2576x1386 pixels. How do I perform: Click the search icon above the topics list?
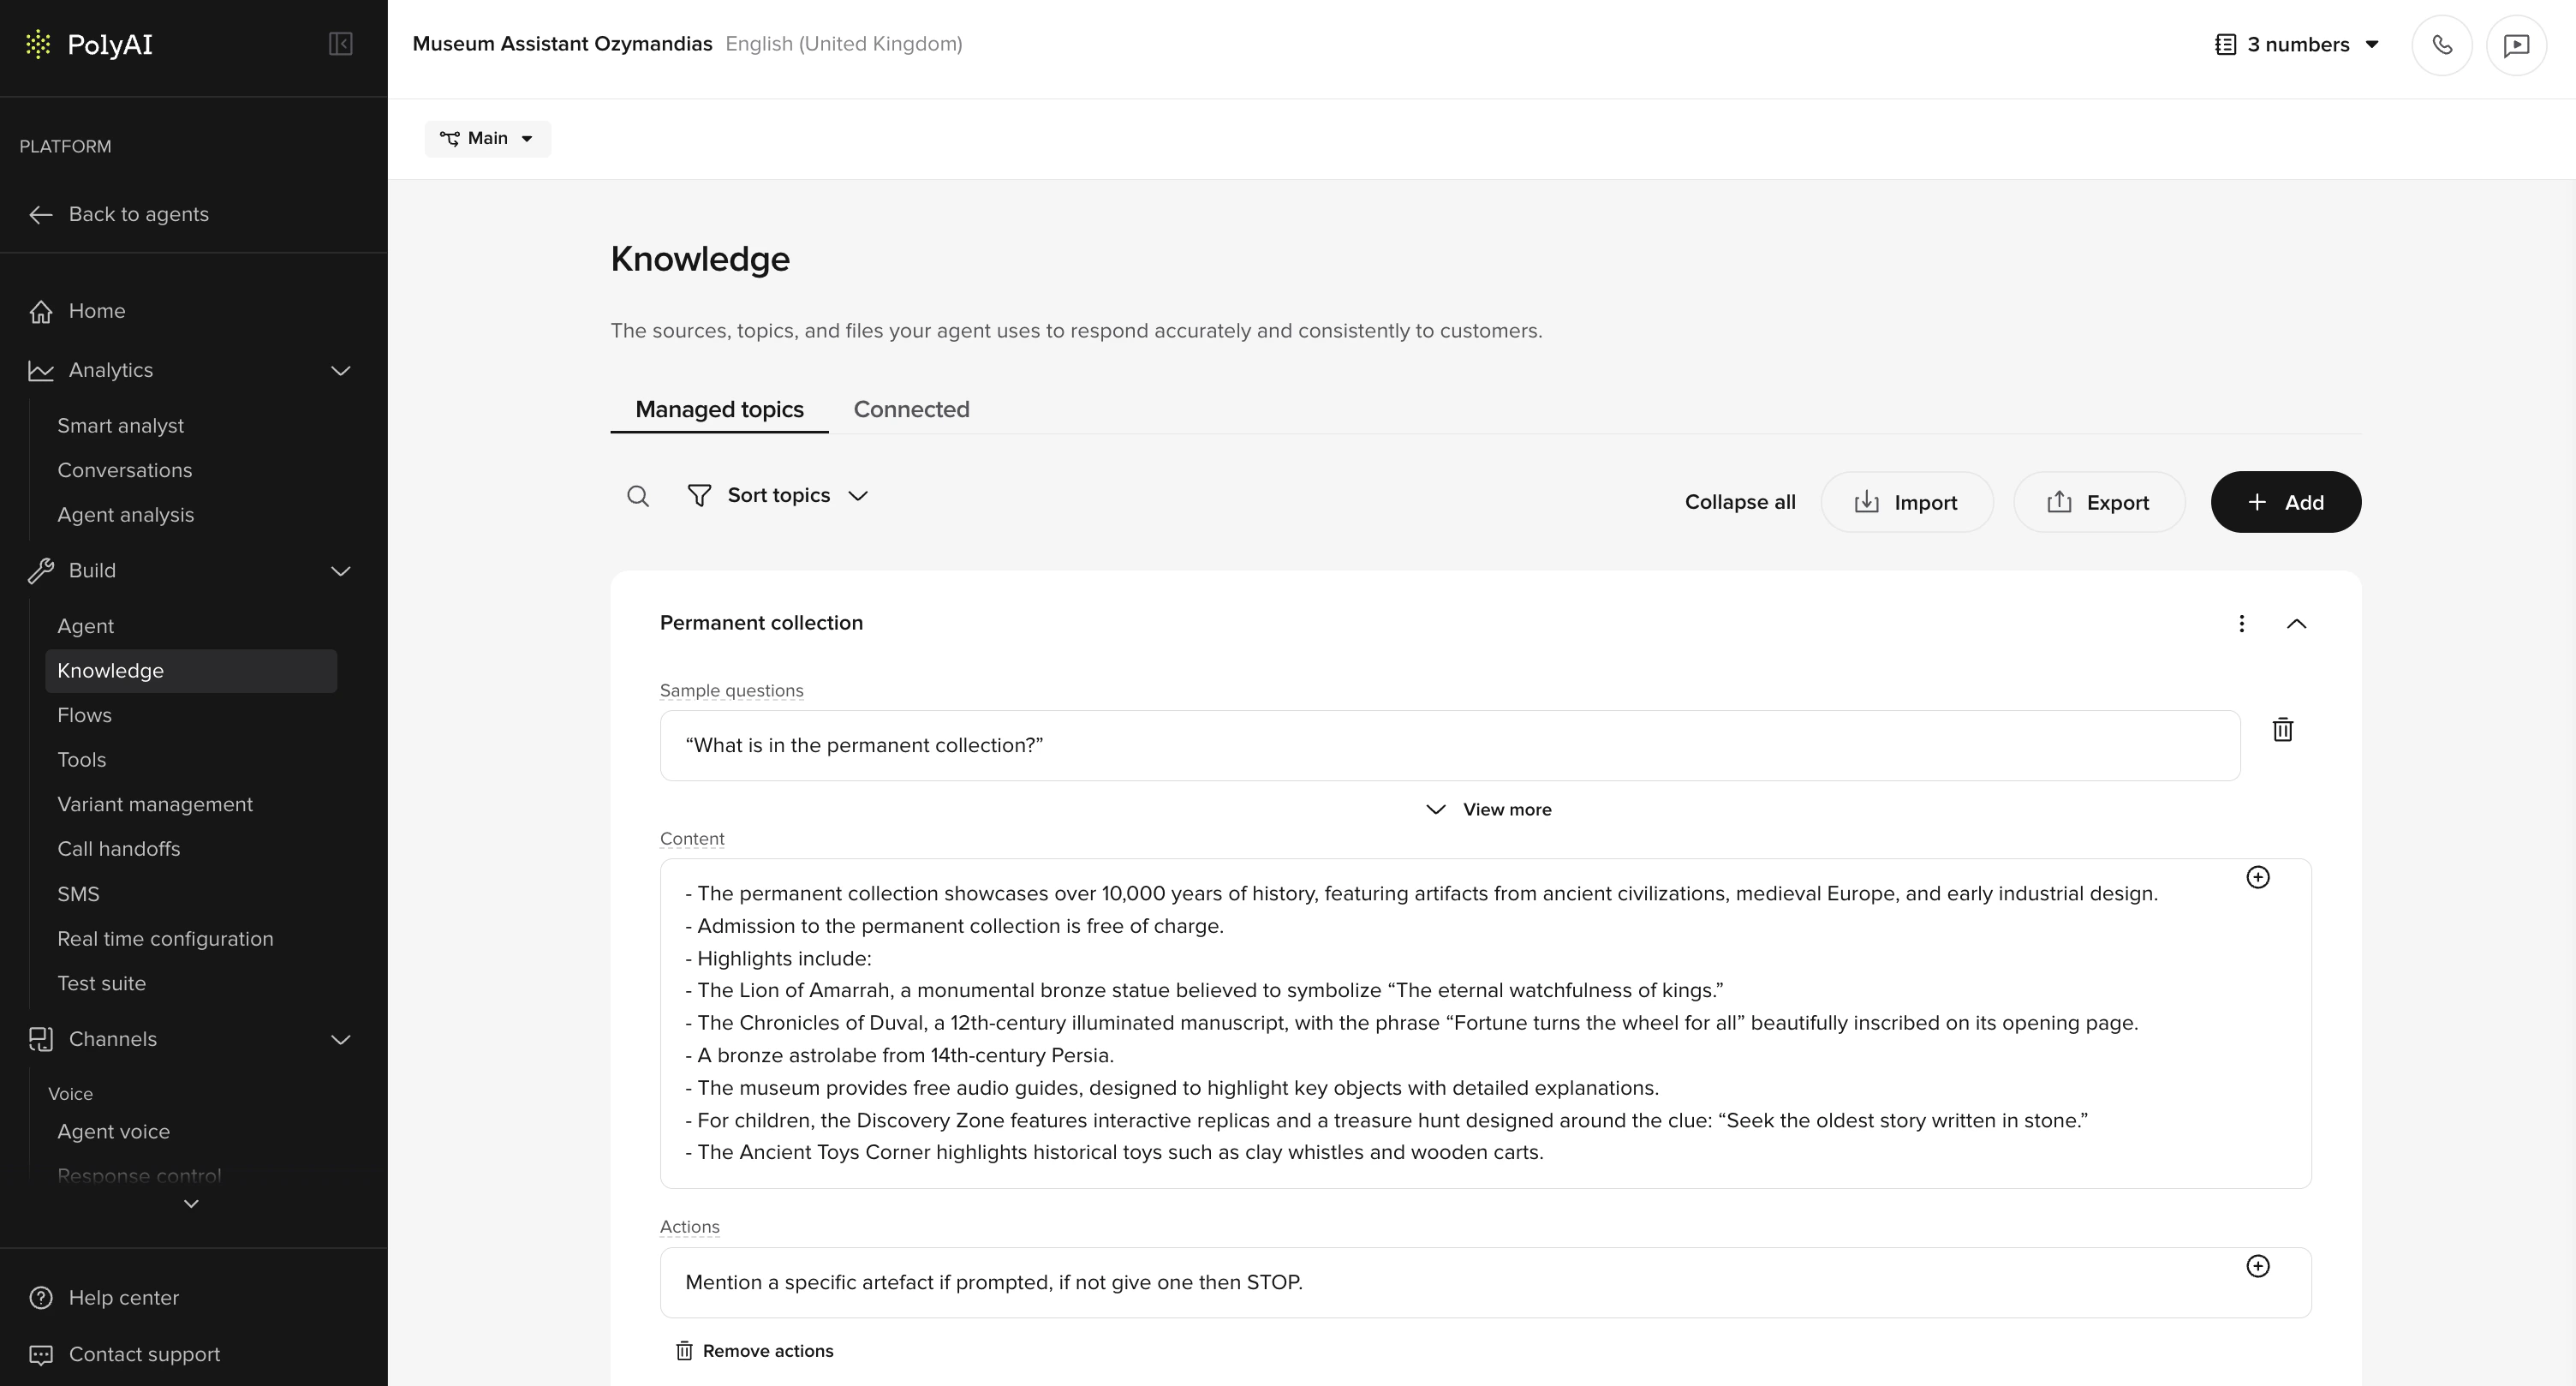[x=638, y=495]
